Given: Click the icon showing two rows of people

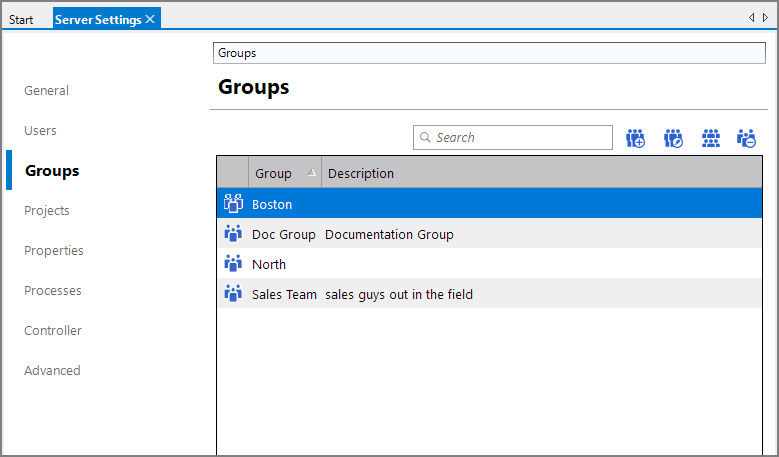Looking at the screenshot, I should [x=711, y=138].
